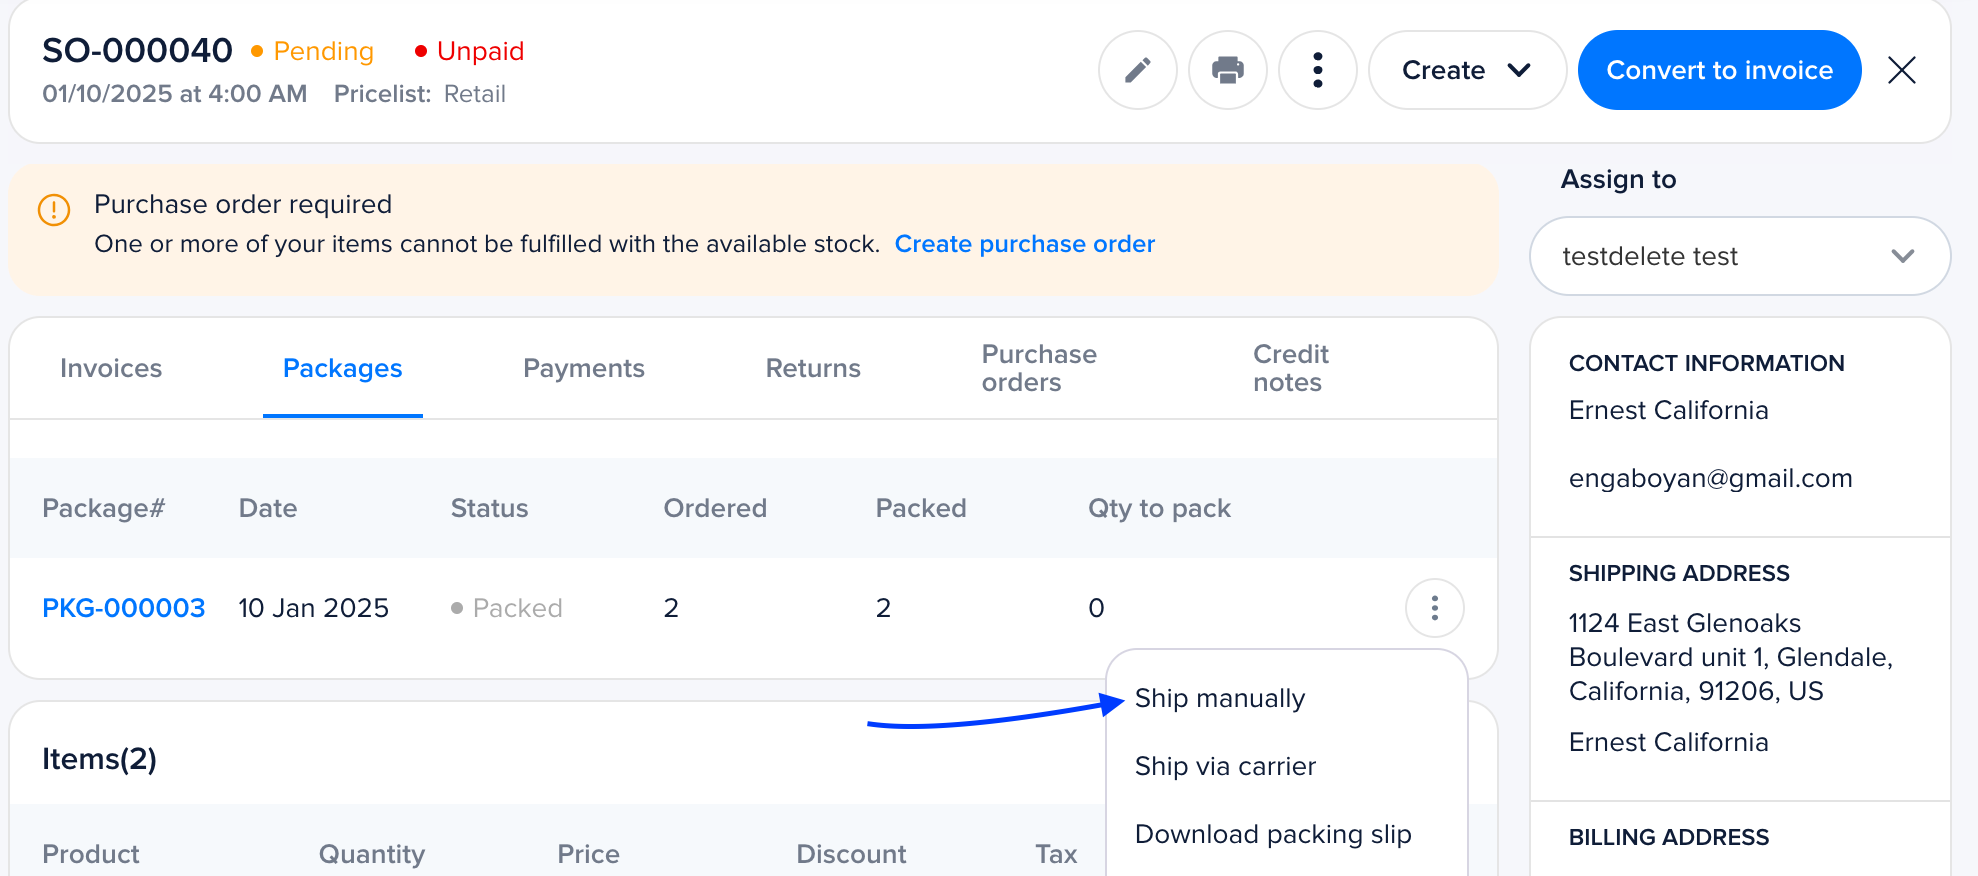Viewport: 1978px width, 876px height.
Task: Open the Assign to testdelete test dropdown
Action: [x=1740, y=256]
